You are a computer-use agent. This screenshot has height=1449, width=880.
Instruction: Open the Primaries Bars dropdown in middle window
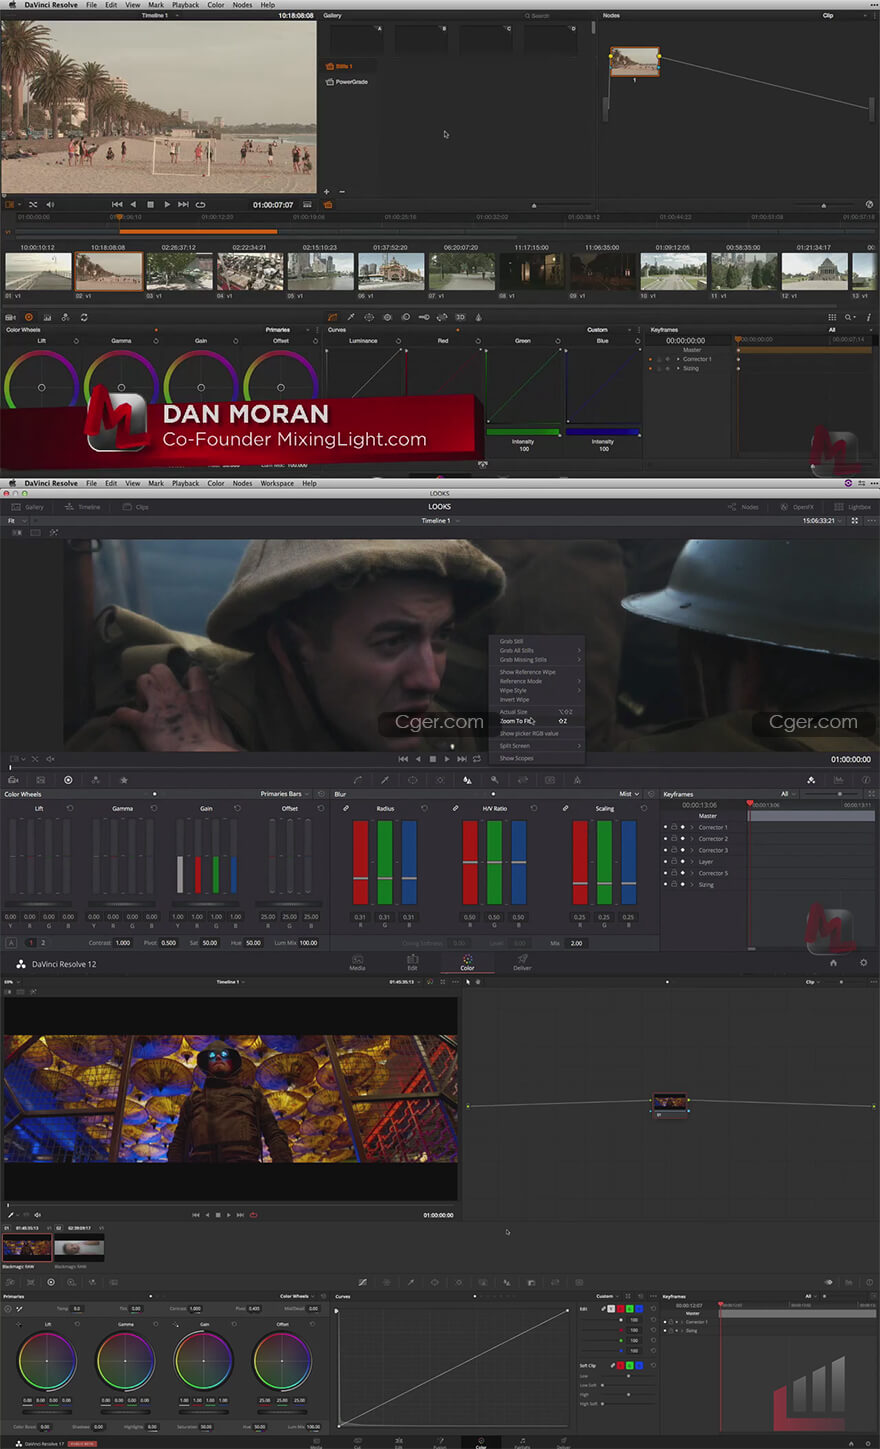(x=285, y=794)
